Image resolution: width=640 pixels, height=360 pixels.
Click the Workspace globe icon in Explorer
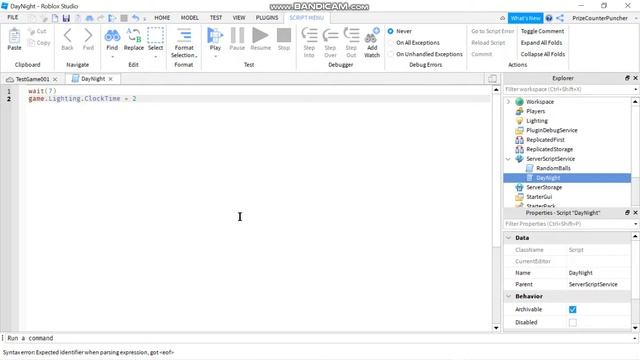coord(519,102)
